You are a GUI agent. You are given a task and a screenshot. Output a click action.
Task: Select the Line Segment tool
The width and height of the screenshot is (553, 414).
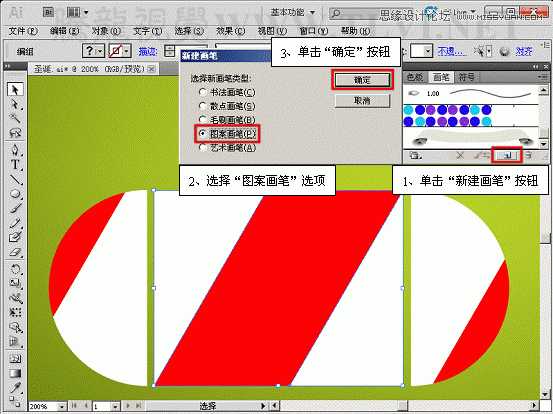click(x=15, y=179)
